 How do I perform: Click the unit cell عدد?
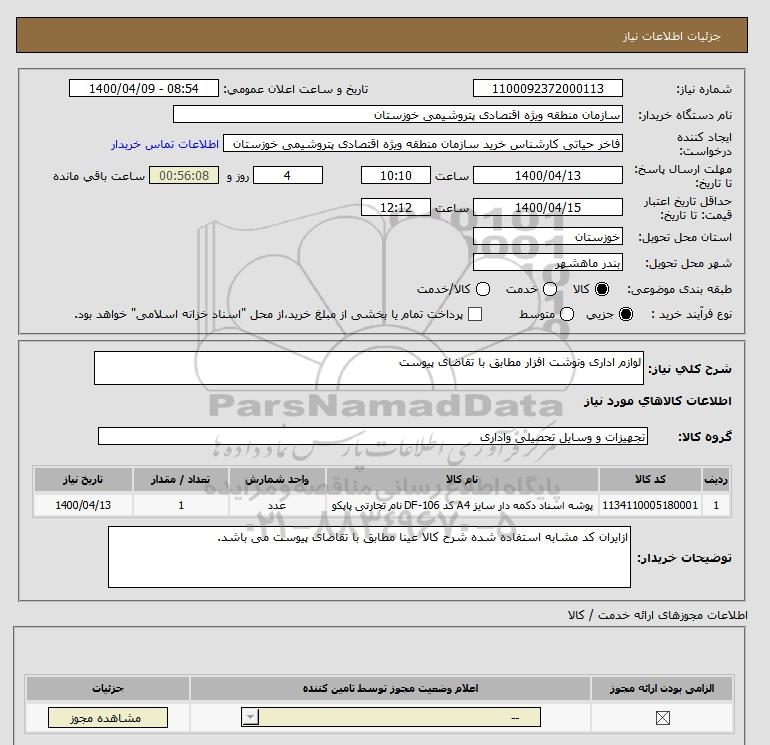point(277,505)
